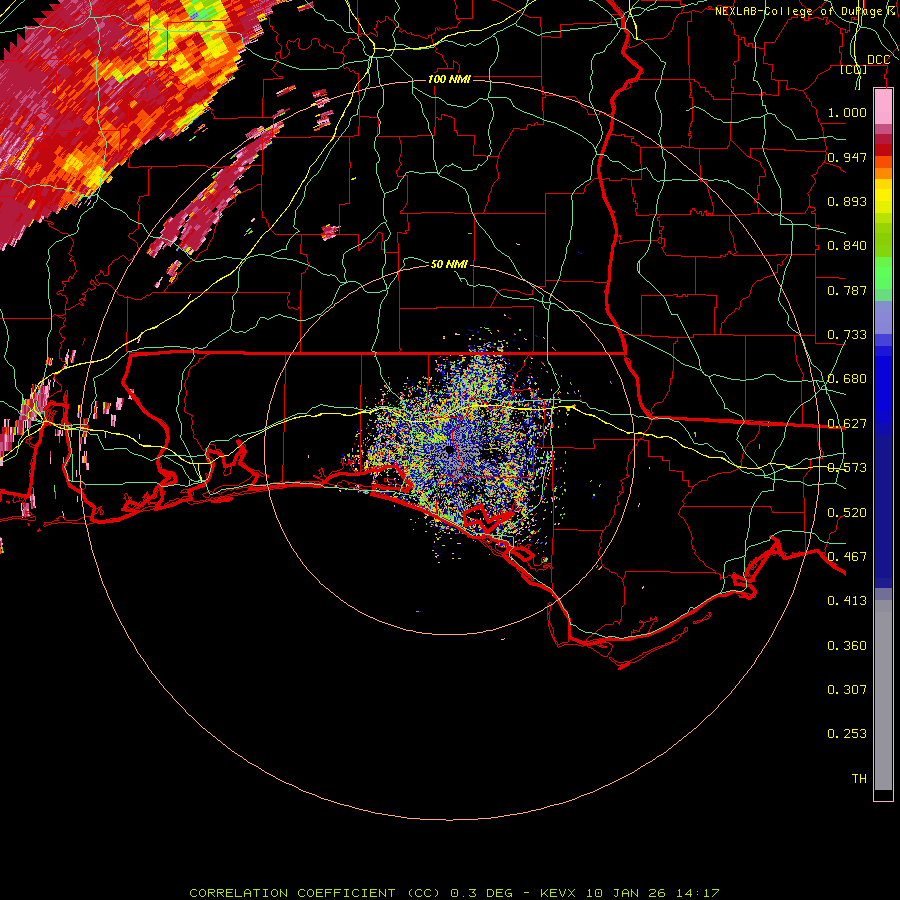This screenshot has height=900, width=900.
Task: Click the 0.413 scale value
Action: pos(847,601)
